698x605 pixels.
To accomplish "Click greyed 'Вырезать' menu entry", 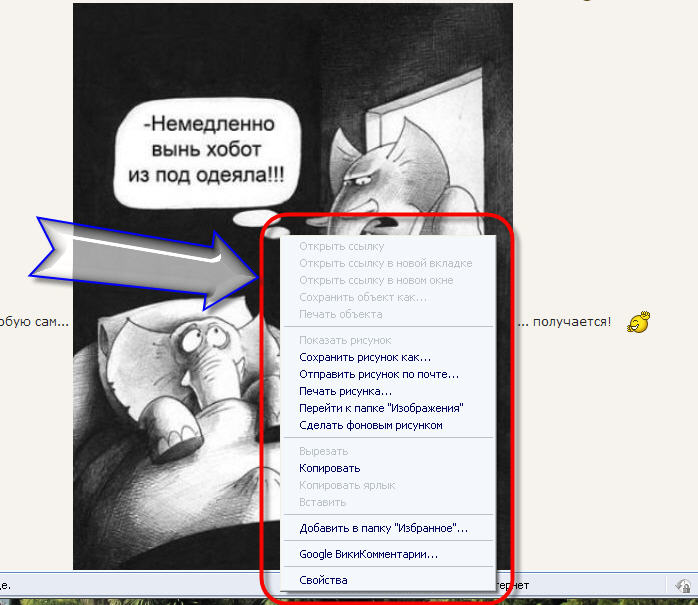I will click(388, 451).
